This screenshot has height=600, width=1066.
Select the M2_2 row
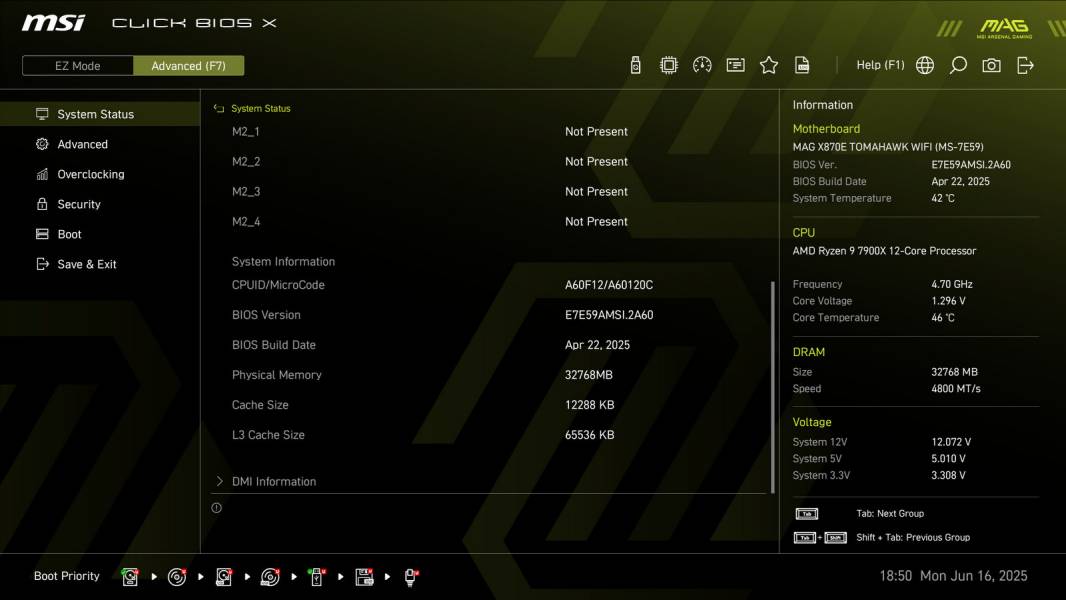[x=489, y=161]
